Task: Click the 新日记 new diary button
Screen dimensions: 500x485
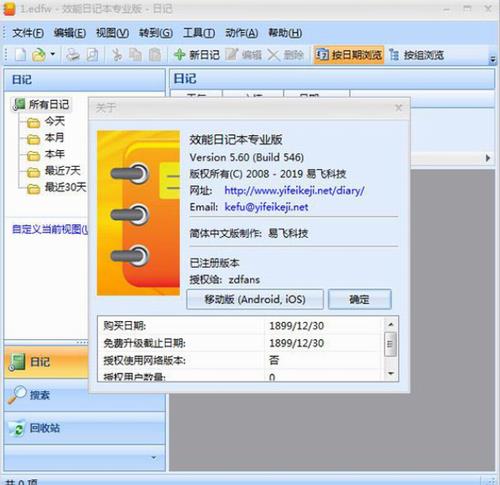Action: coord(197,55)
